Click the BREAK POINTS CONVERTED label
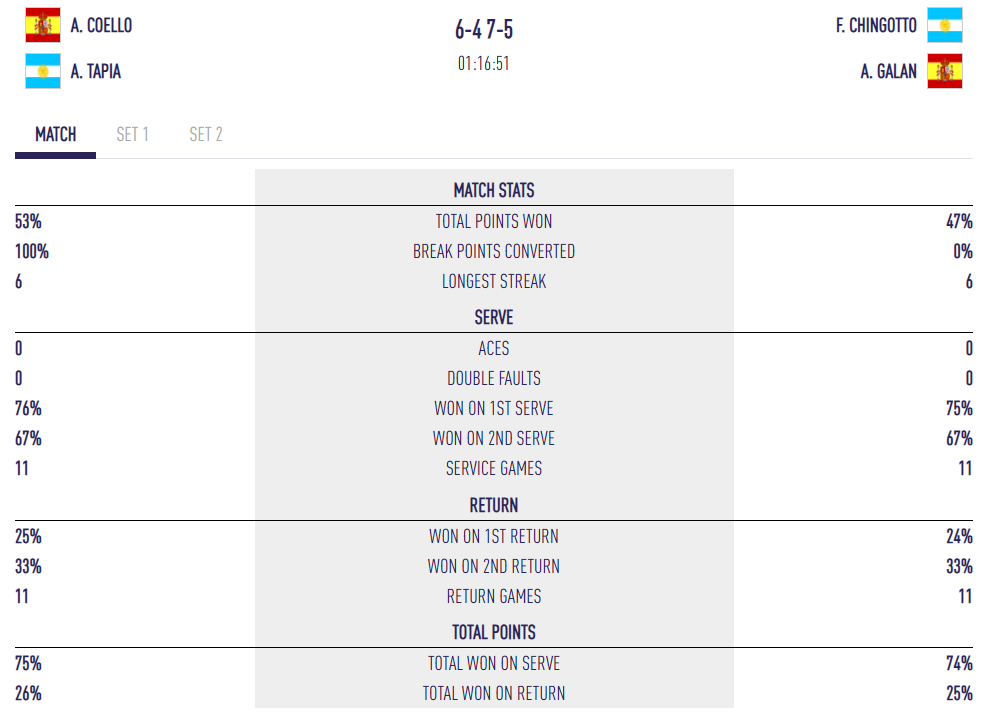Viewport: 988px width, 725px height. pos(494,251)
